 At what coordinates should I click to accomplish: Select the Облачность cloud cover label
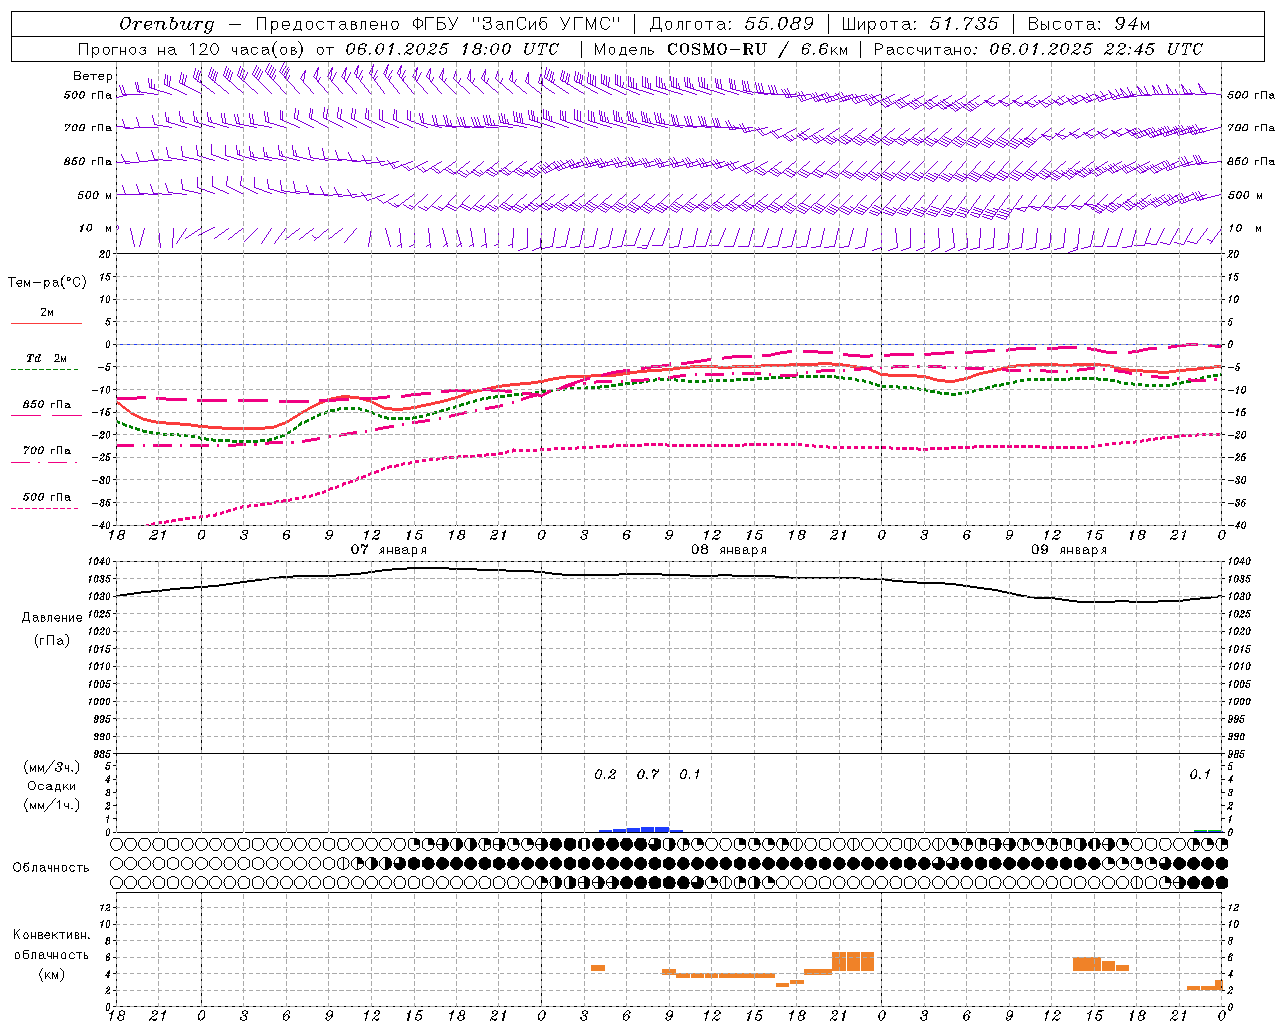point(51,868)
